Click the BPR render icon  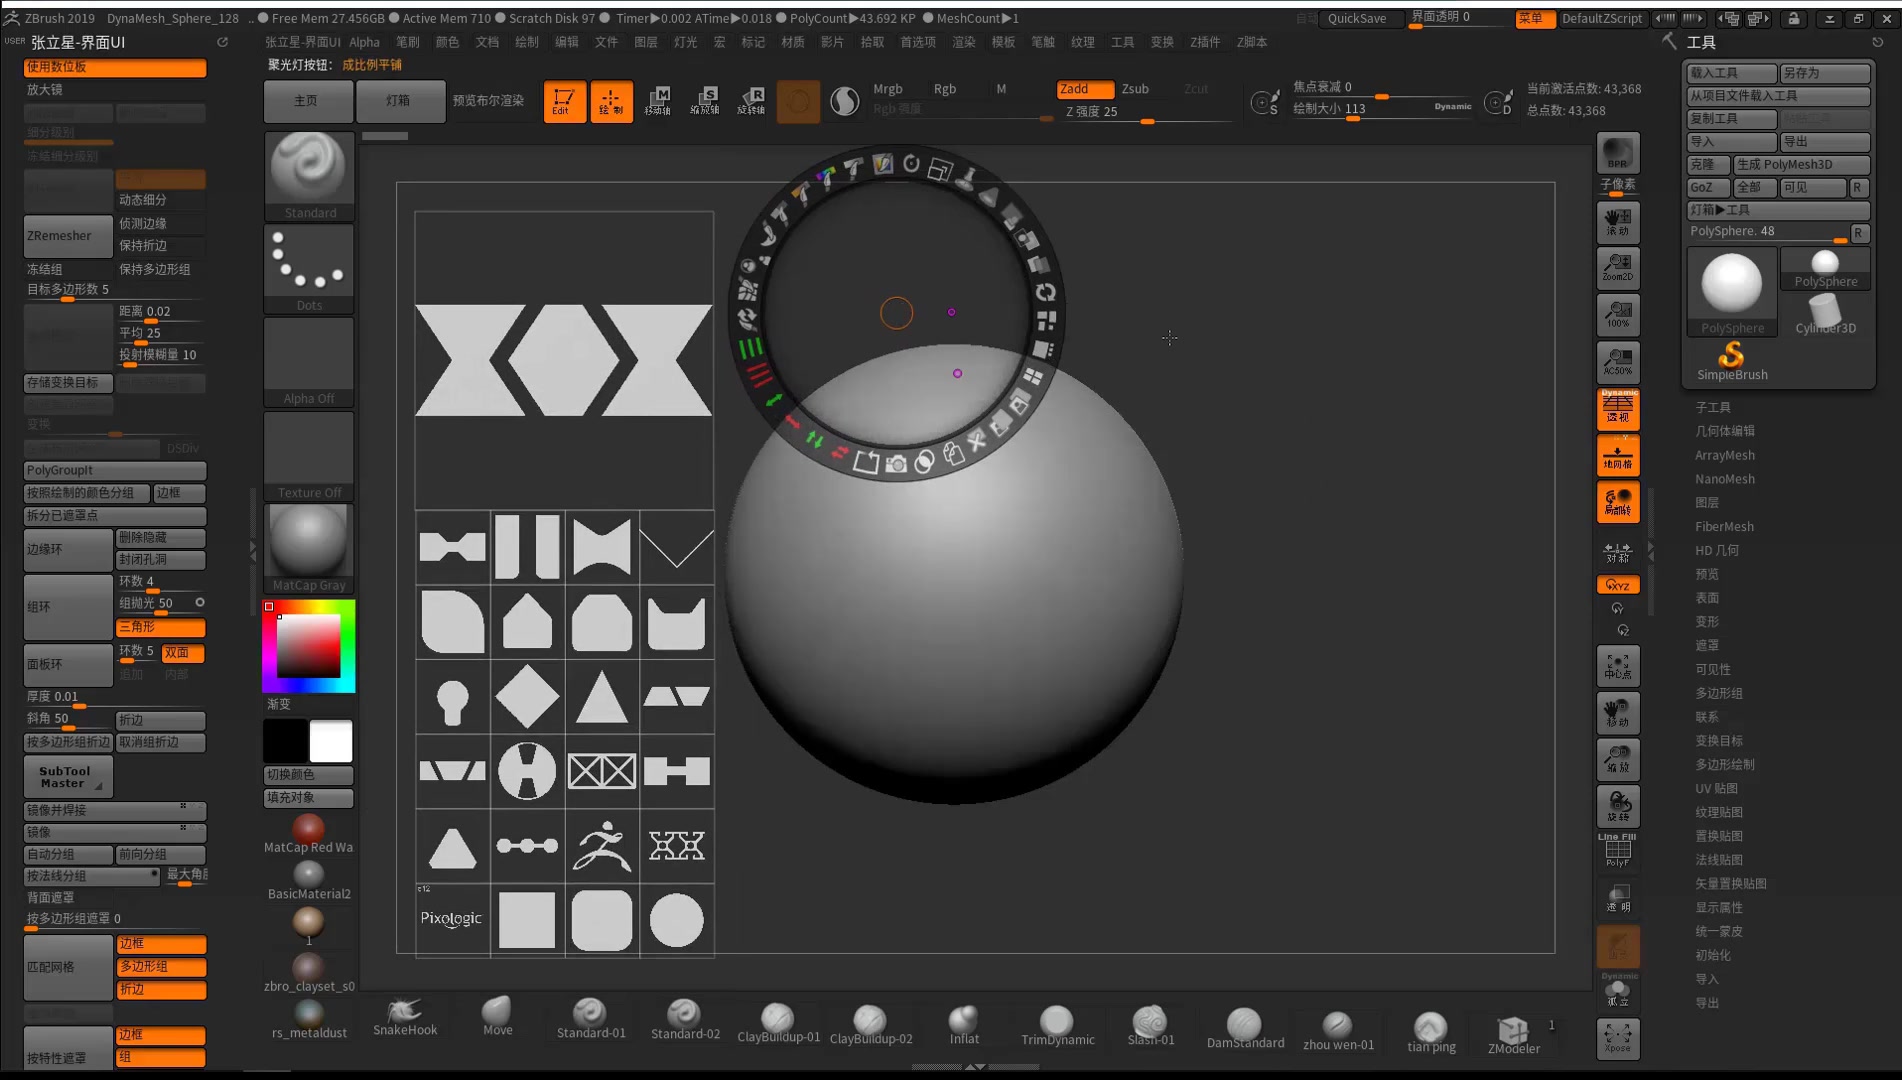coord(1617,153)
